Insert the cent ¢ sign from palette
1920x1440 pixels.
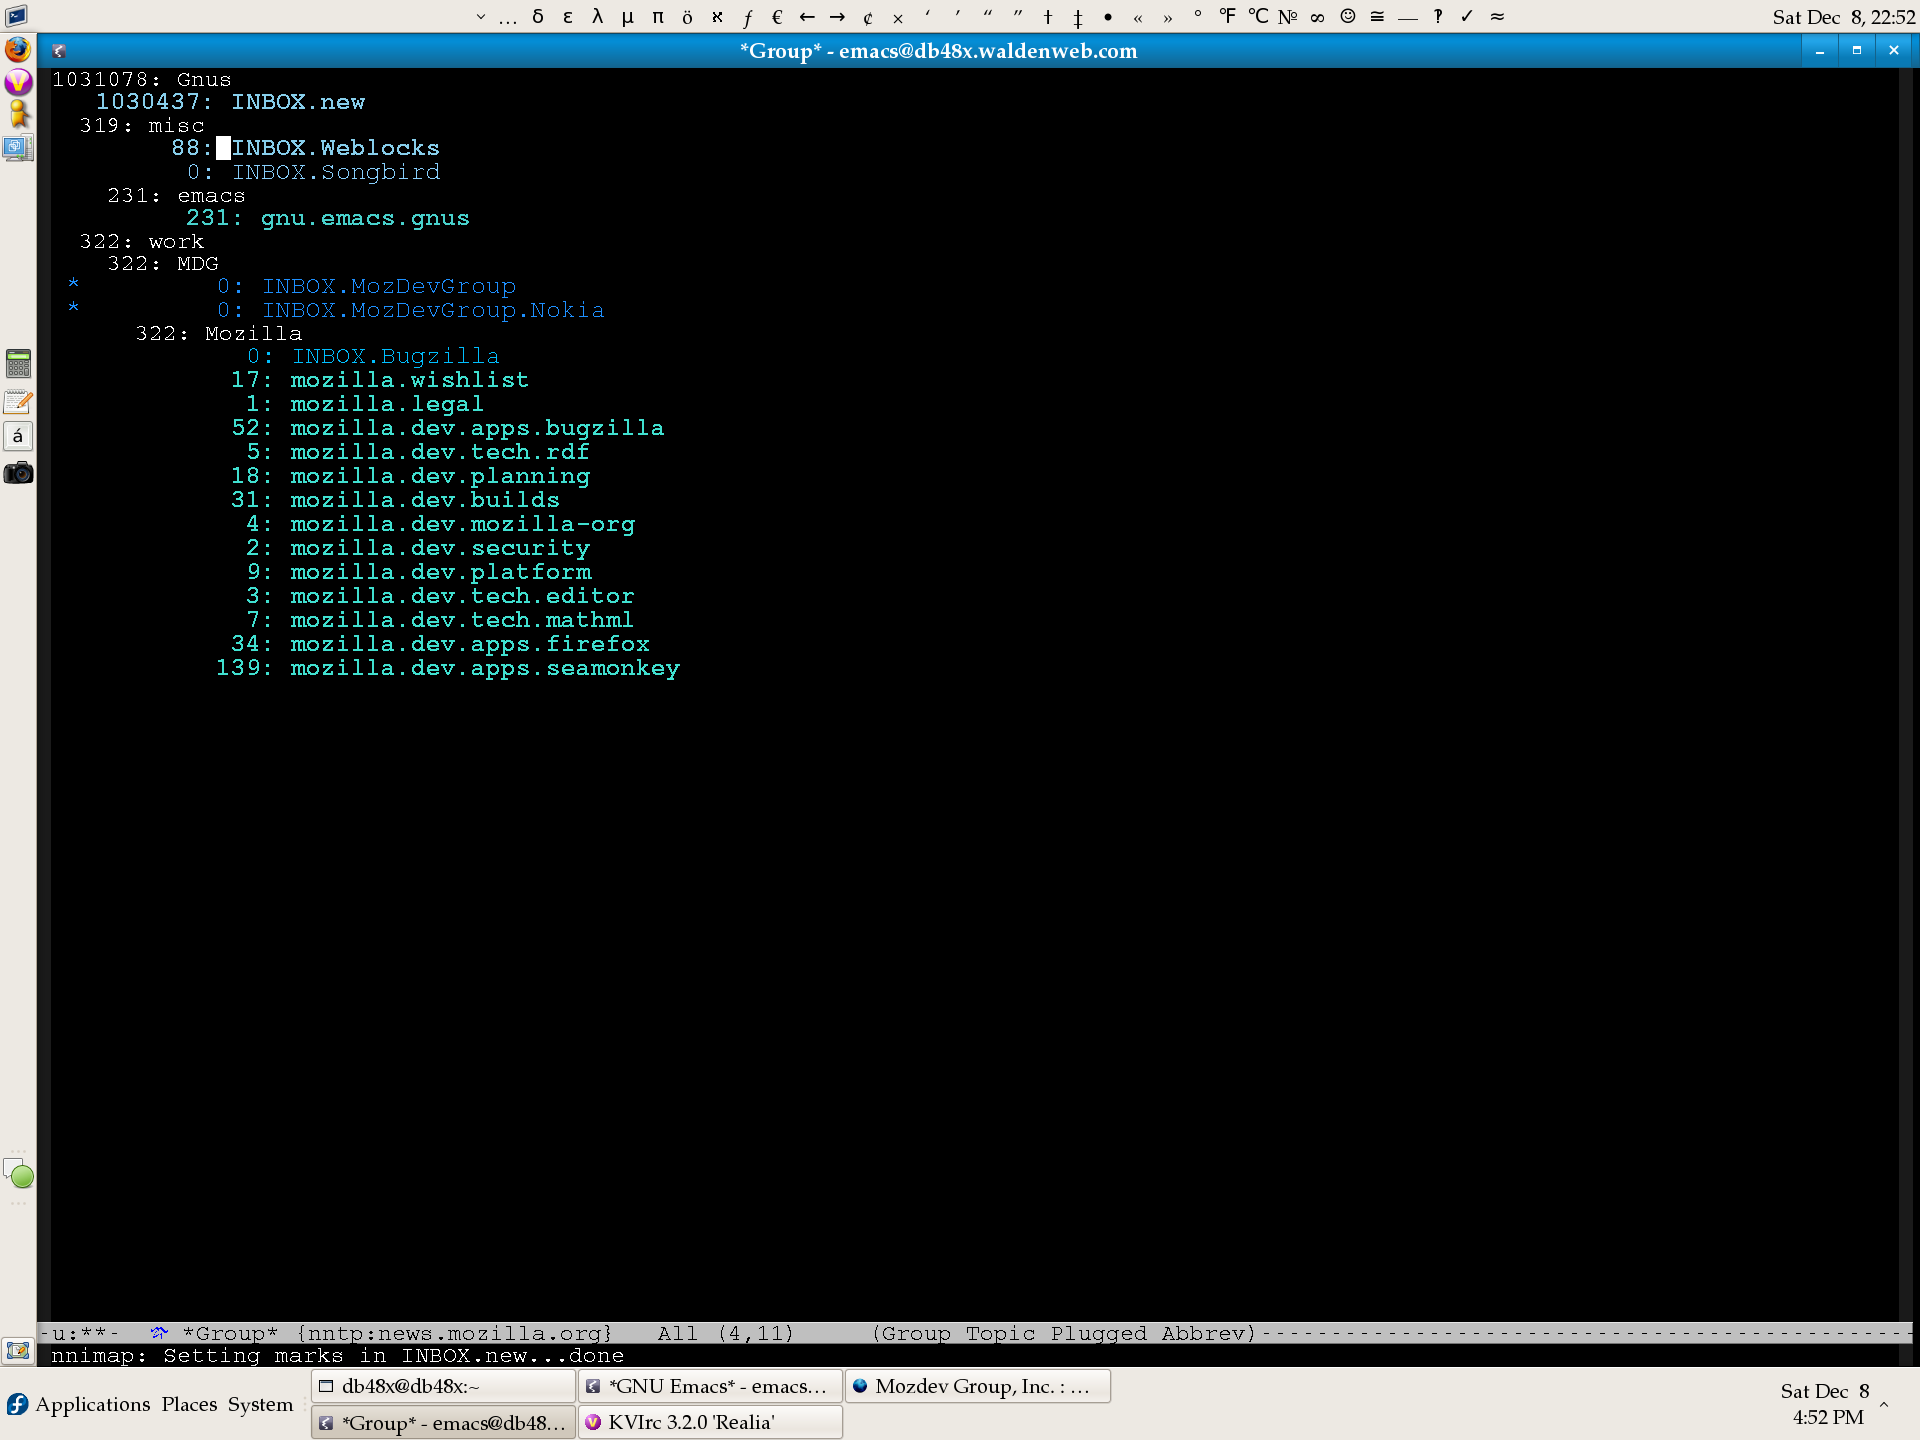click(x=868, y=16)
